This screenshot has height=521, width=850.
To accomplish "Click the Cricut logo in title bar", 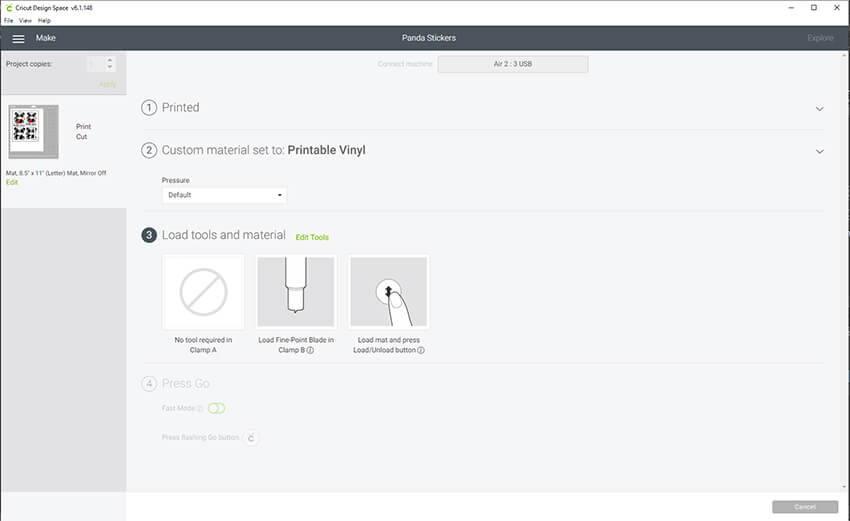I will click(x=8, y=8).
